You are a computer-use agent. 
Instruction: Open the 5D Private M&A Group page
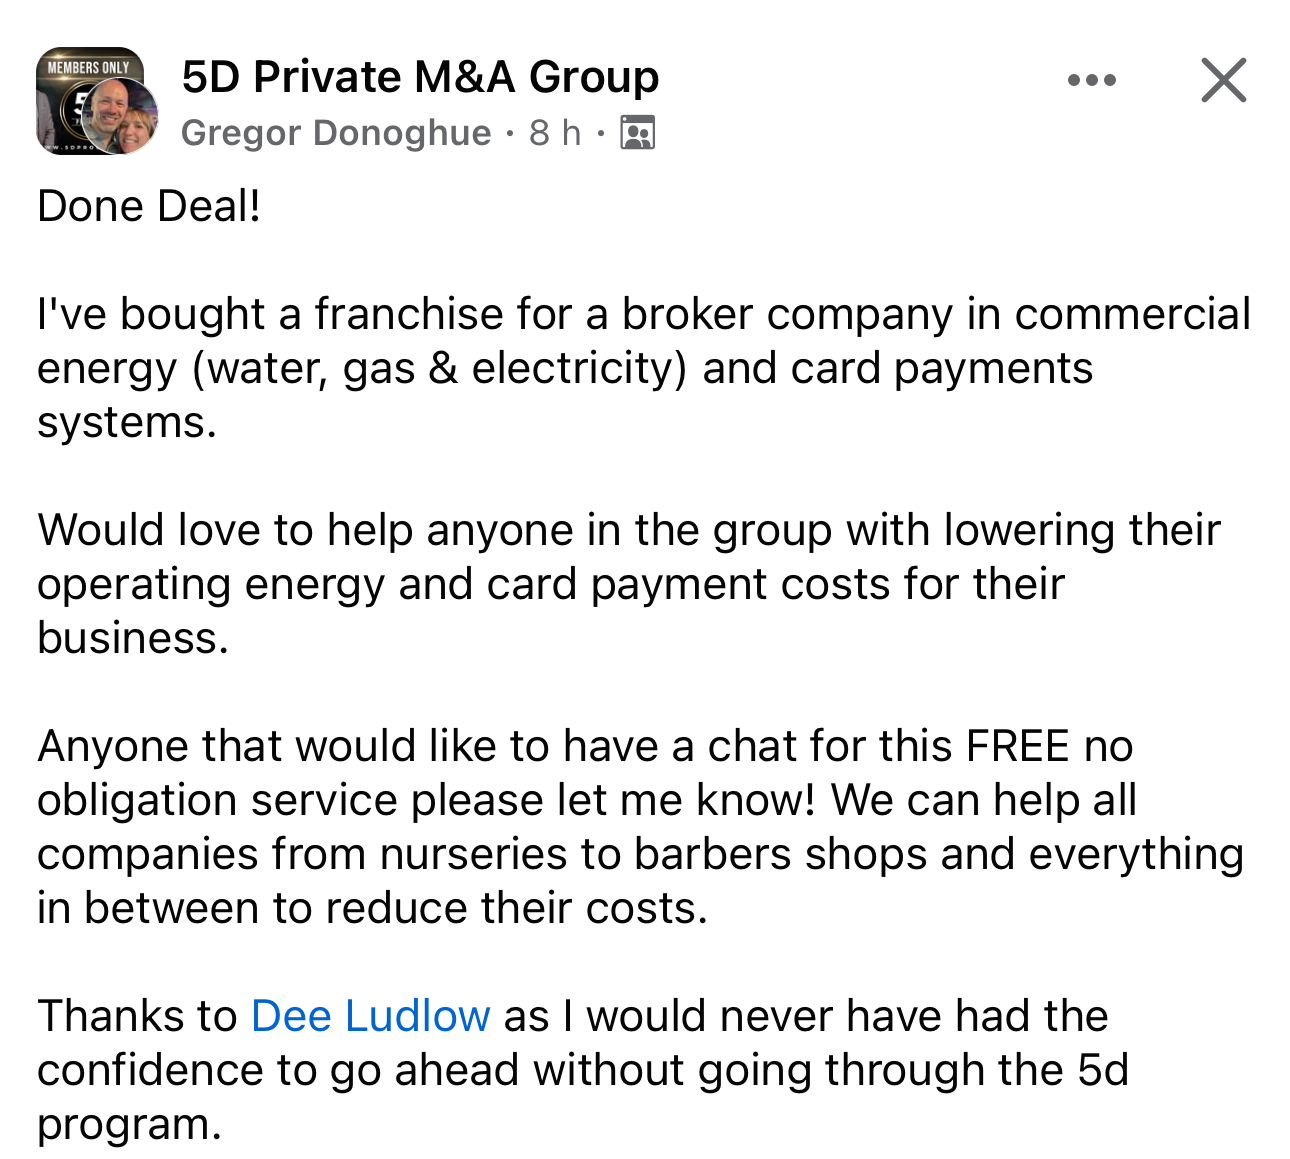[x=420, y=77]
